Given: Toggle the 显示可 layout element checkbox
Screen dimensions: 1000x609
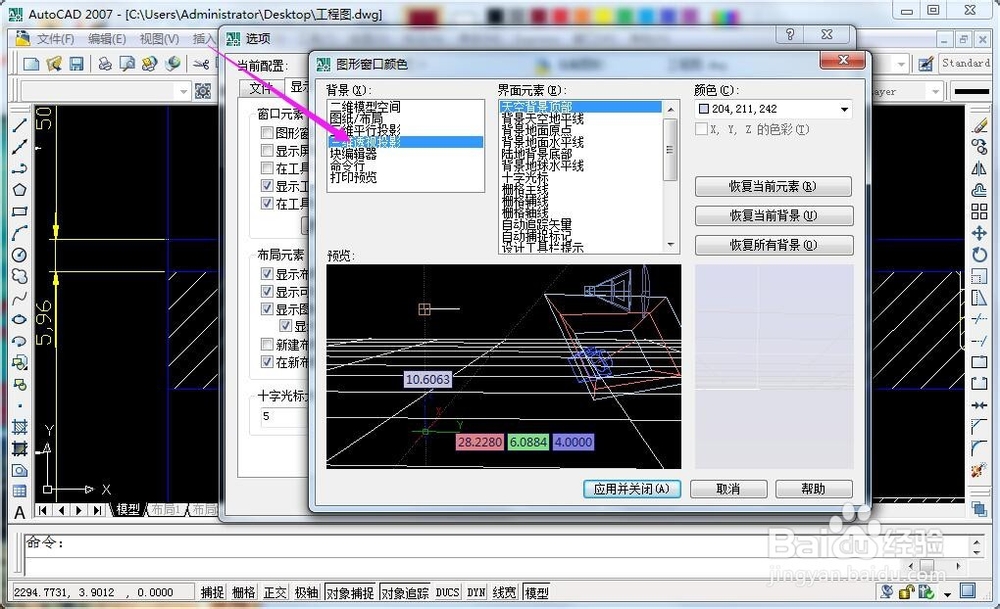Looking at the screenshot, I should point(267,291).
